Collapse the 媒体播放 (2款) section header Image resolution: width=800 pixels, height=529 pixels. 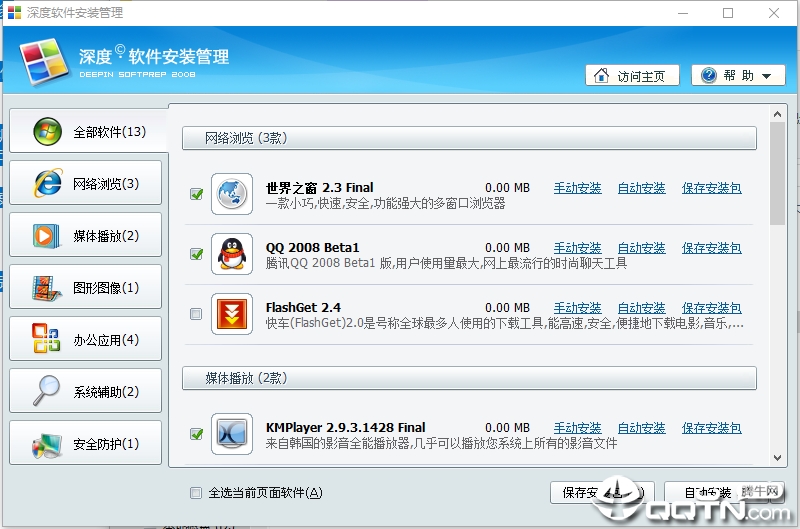click(469, 378)
